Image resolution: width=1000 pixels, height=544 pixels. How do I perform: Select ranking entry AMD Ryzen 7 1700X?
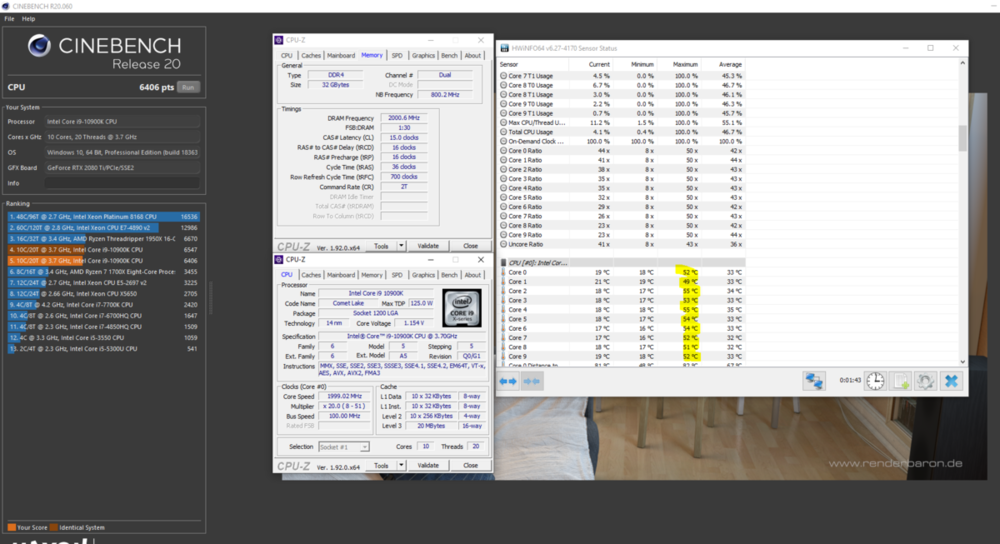103,272
